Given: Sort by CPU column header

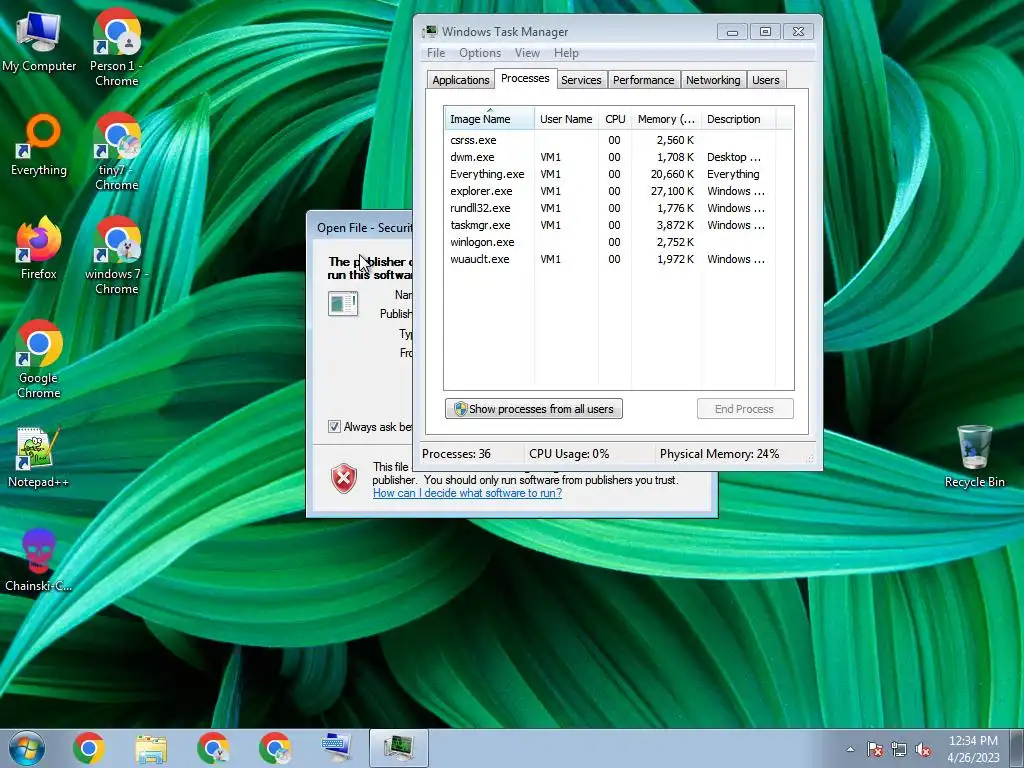Looking at the screenshot, I should [615, 119].
